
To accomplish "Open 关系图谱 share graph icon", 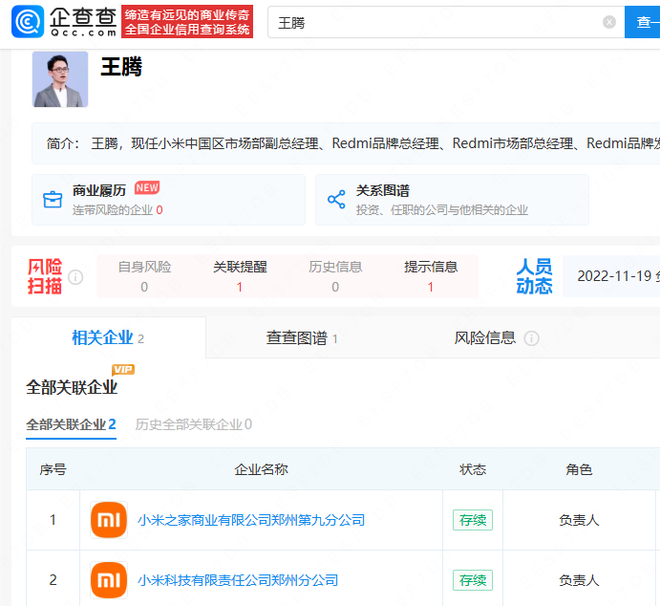I will coord(336,199).
